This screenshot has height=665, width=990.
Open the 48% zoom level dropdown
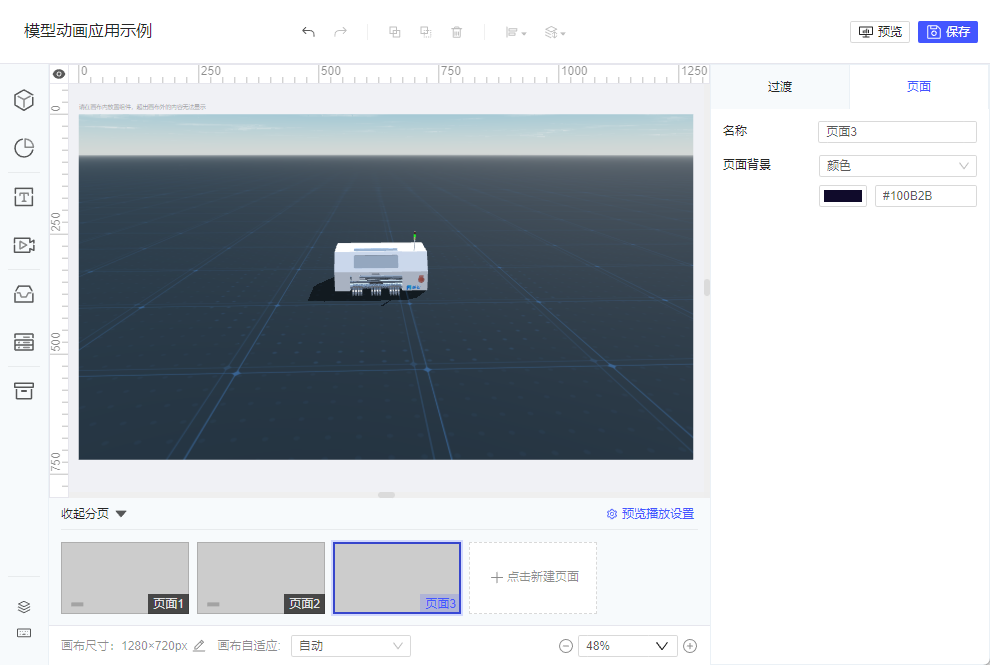pos(628,645)
